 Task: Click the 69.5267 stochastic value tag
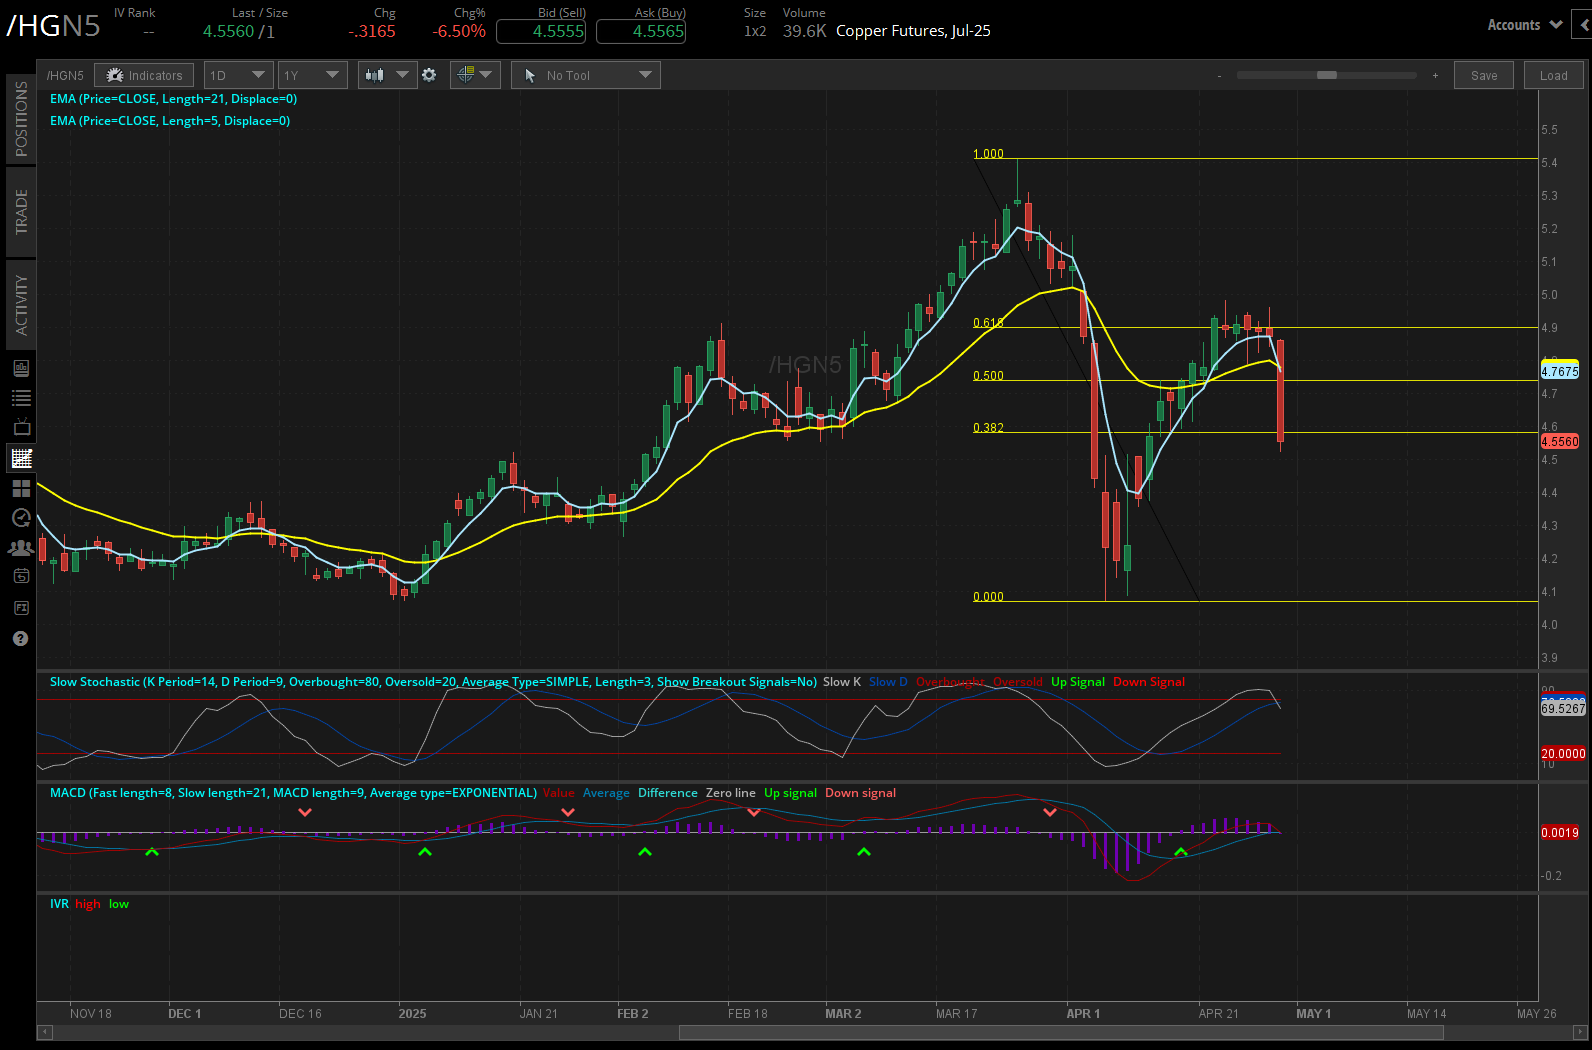pyautogui.click(x=1563, y=709)
